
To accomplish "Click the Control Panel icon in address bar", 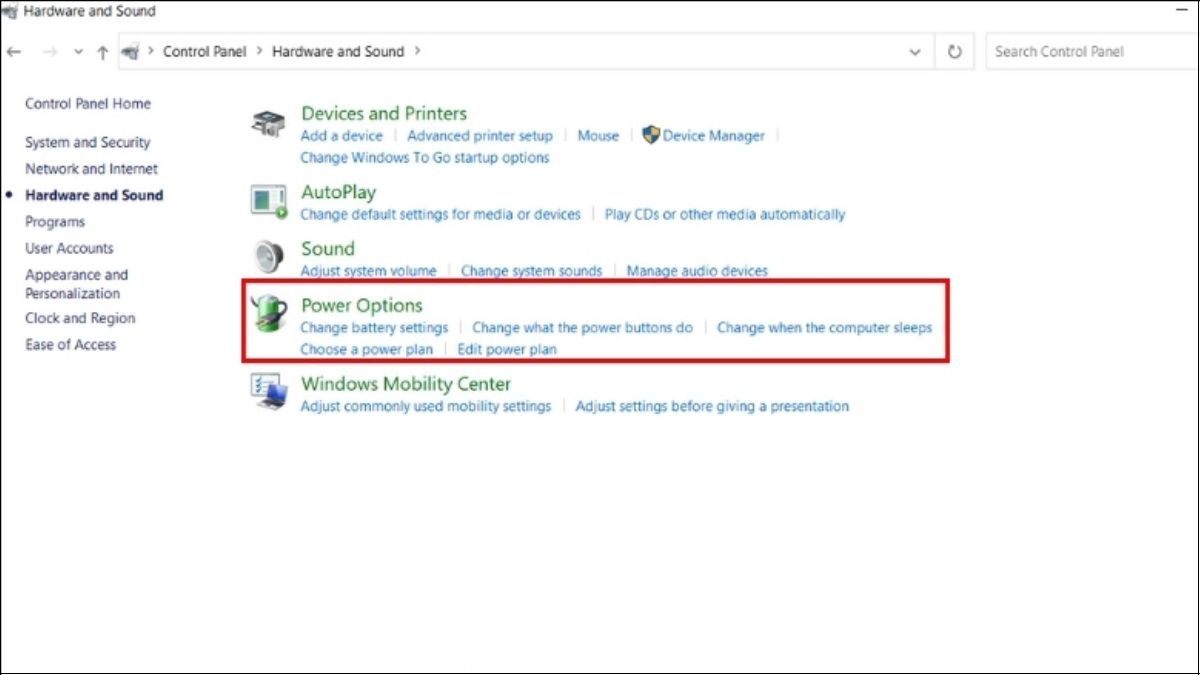I will 130,52.
